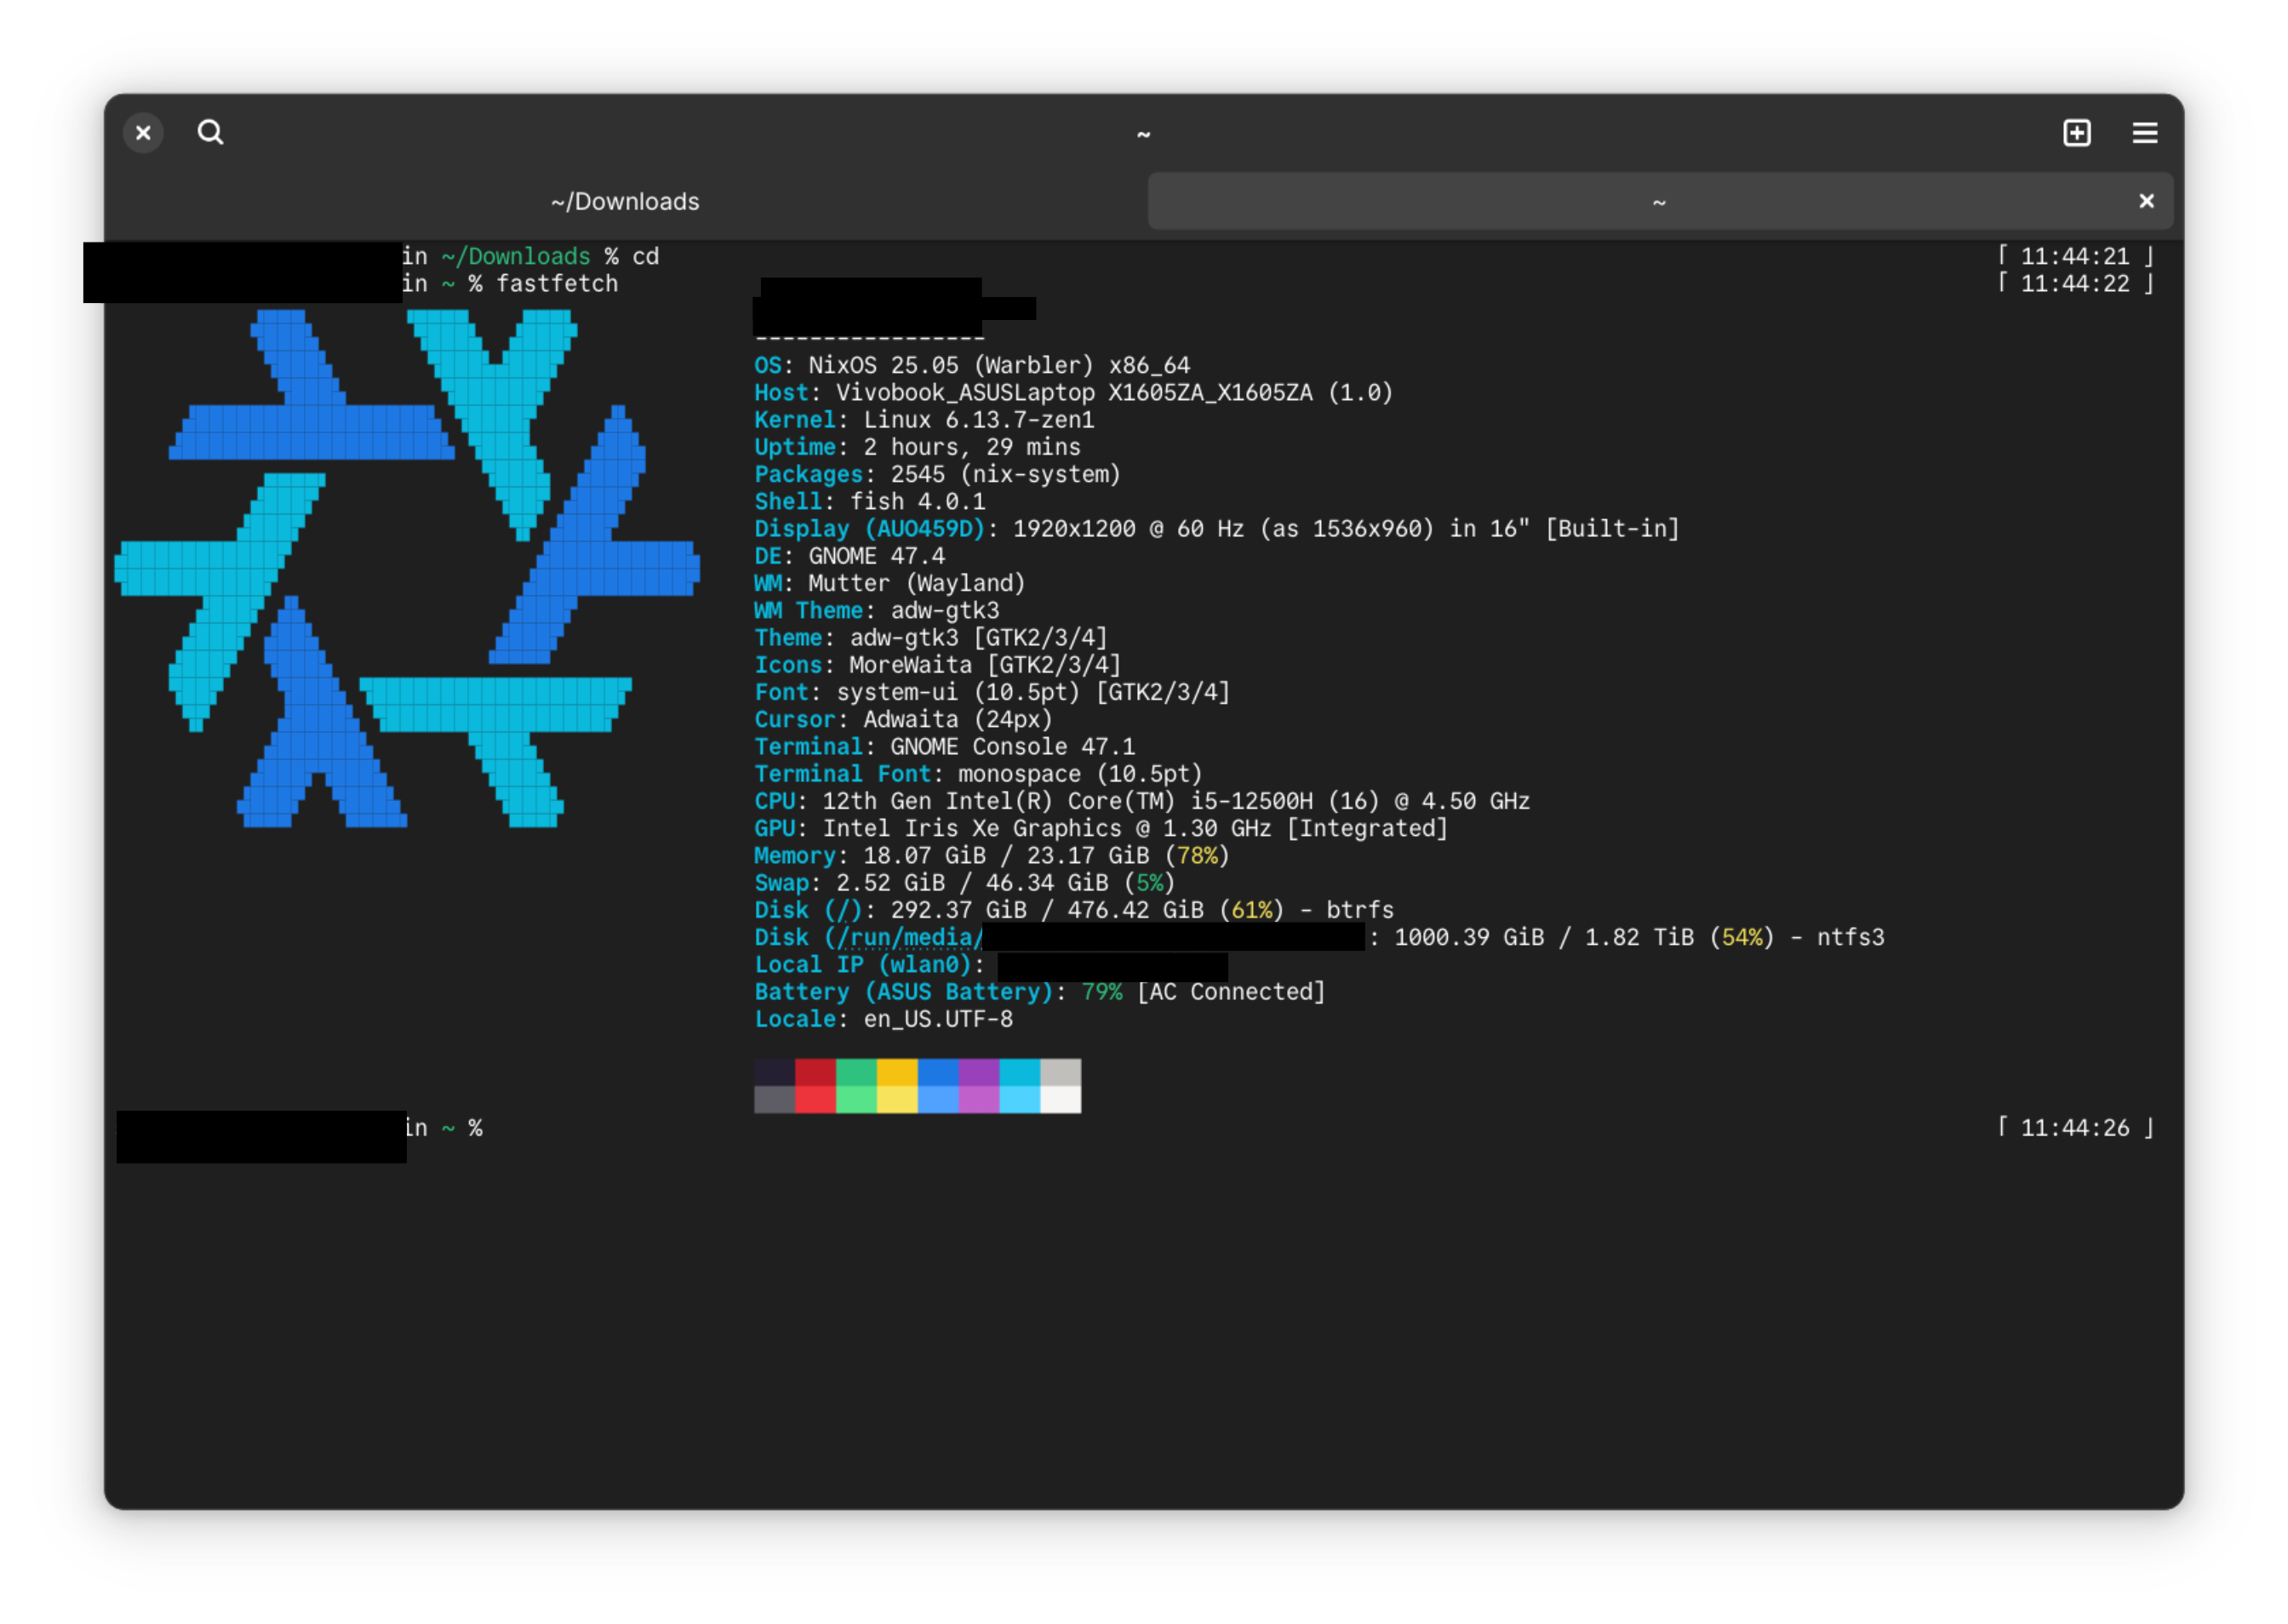
Task: Click the 11:44:26 timestamp
Action: pos(2075,1128)
